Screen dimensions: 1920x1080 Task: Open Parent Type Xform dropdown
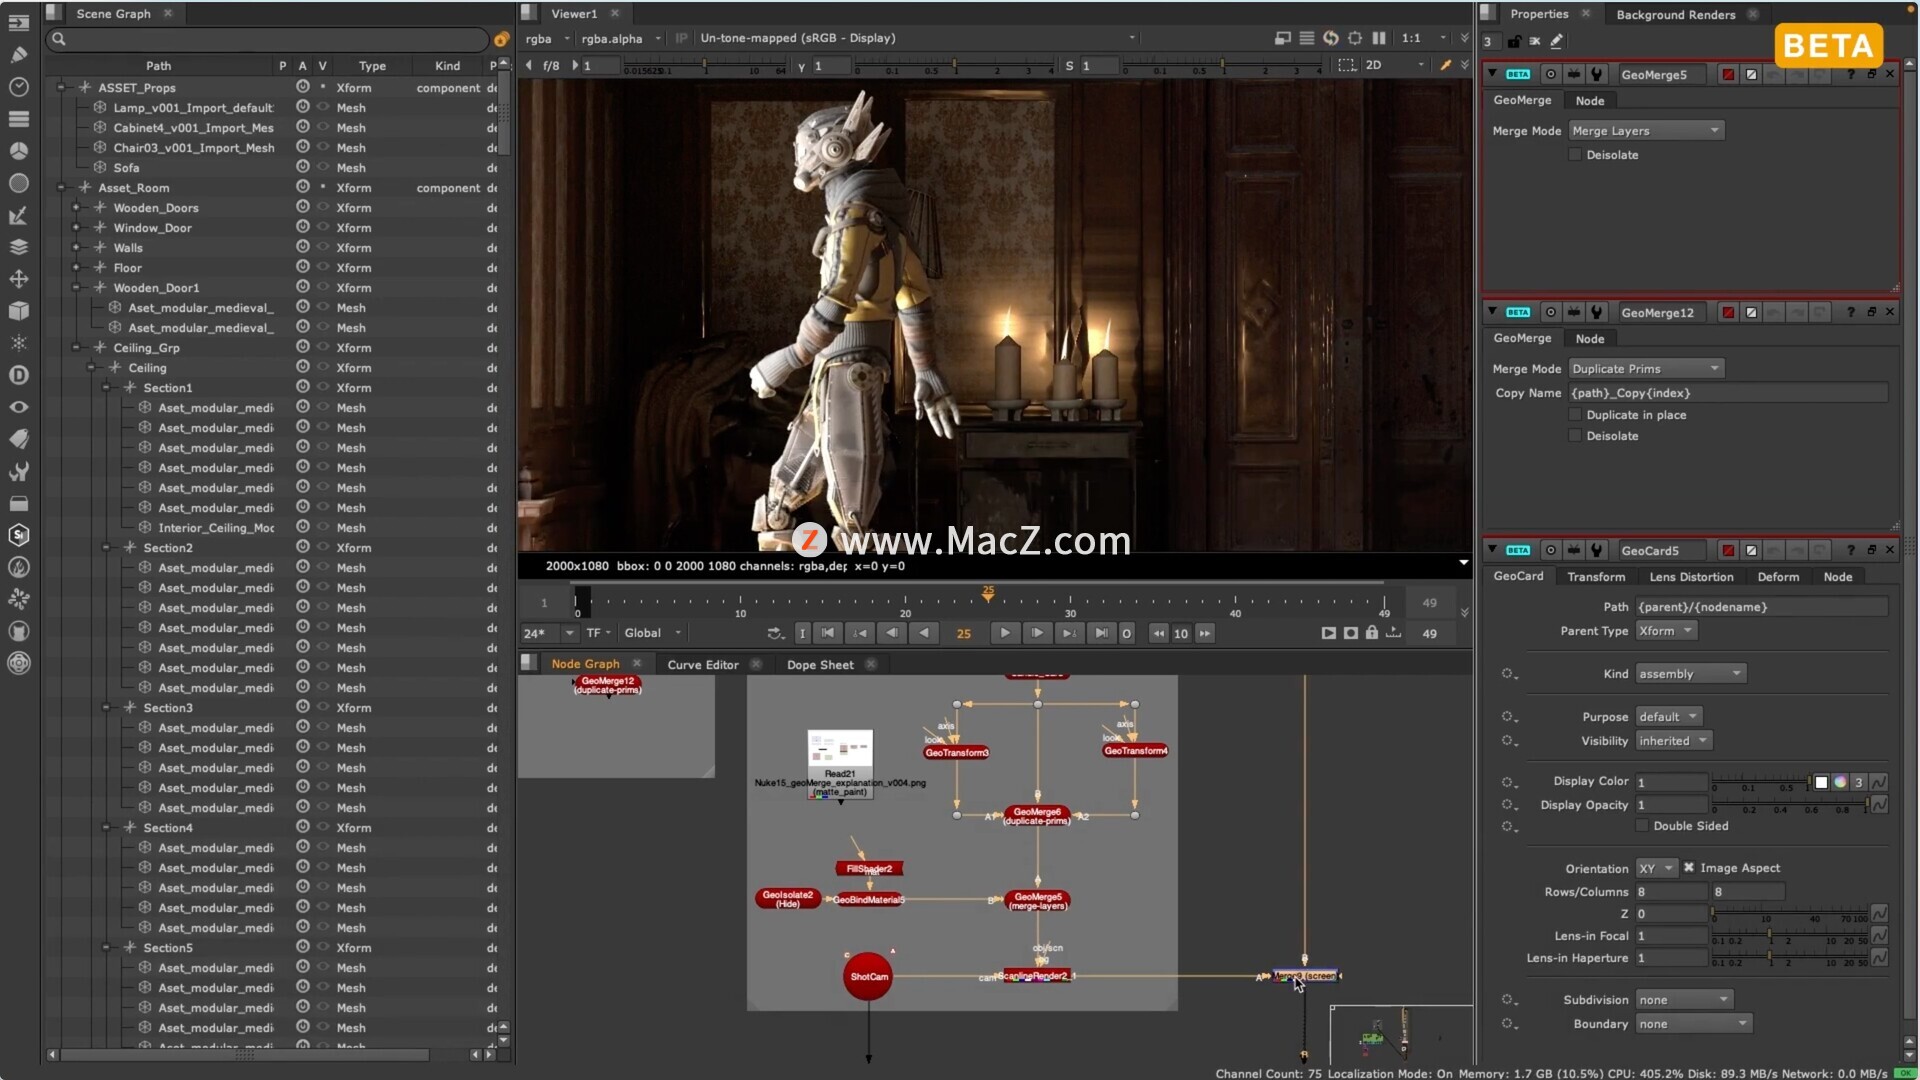coord(1667,631)
